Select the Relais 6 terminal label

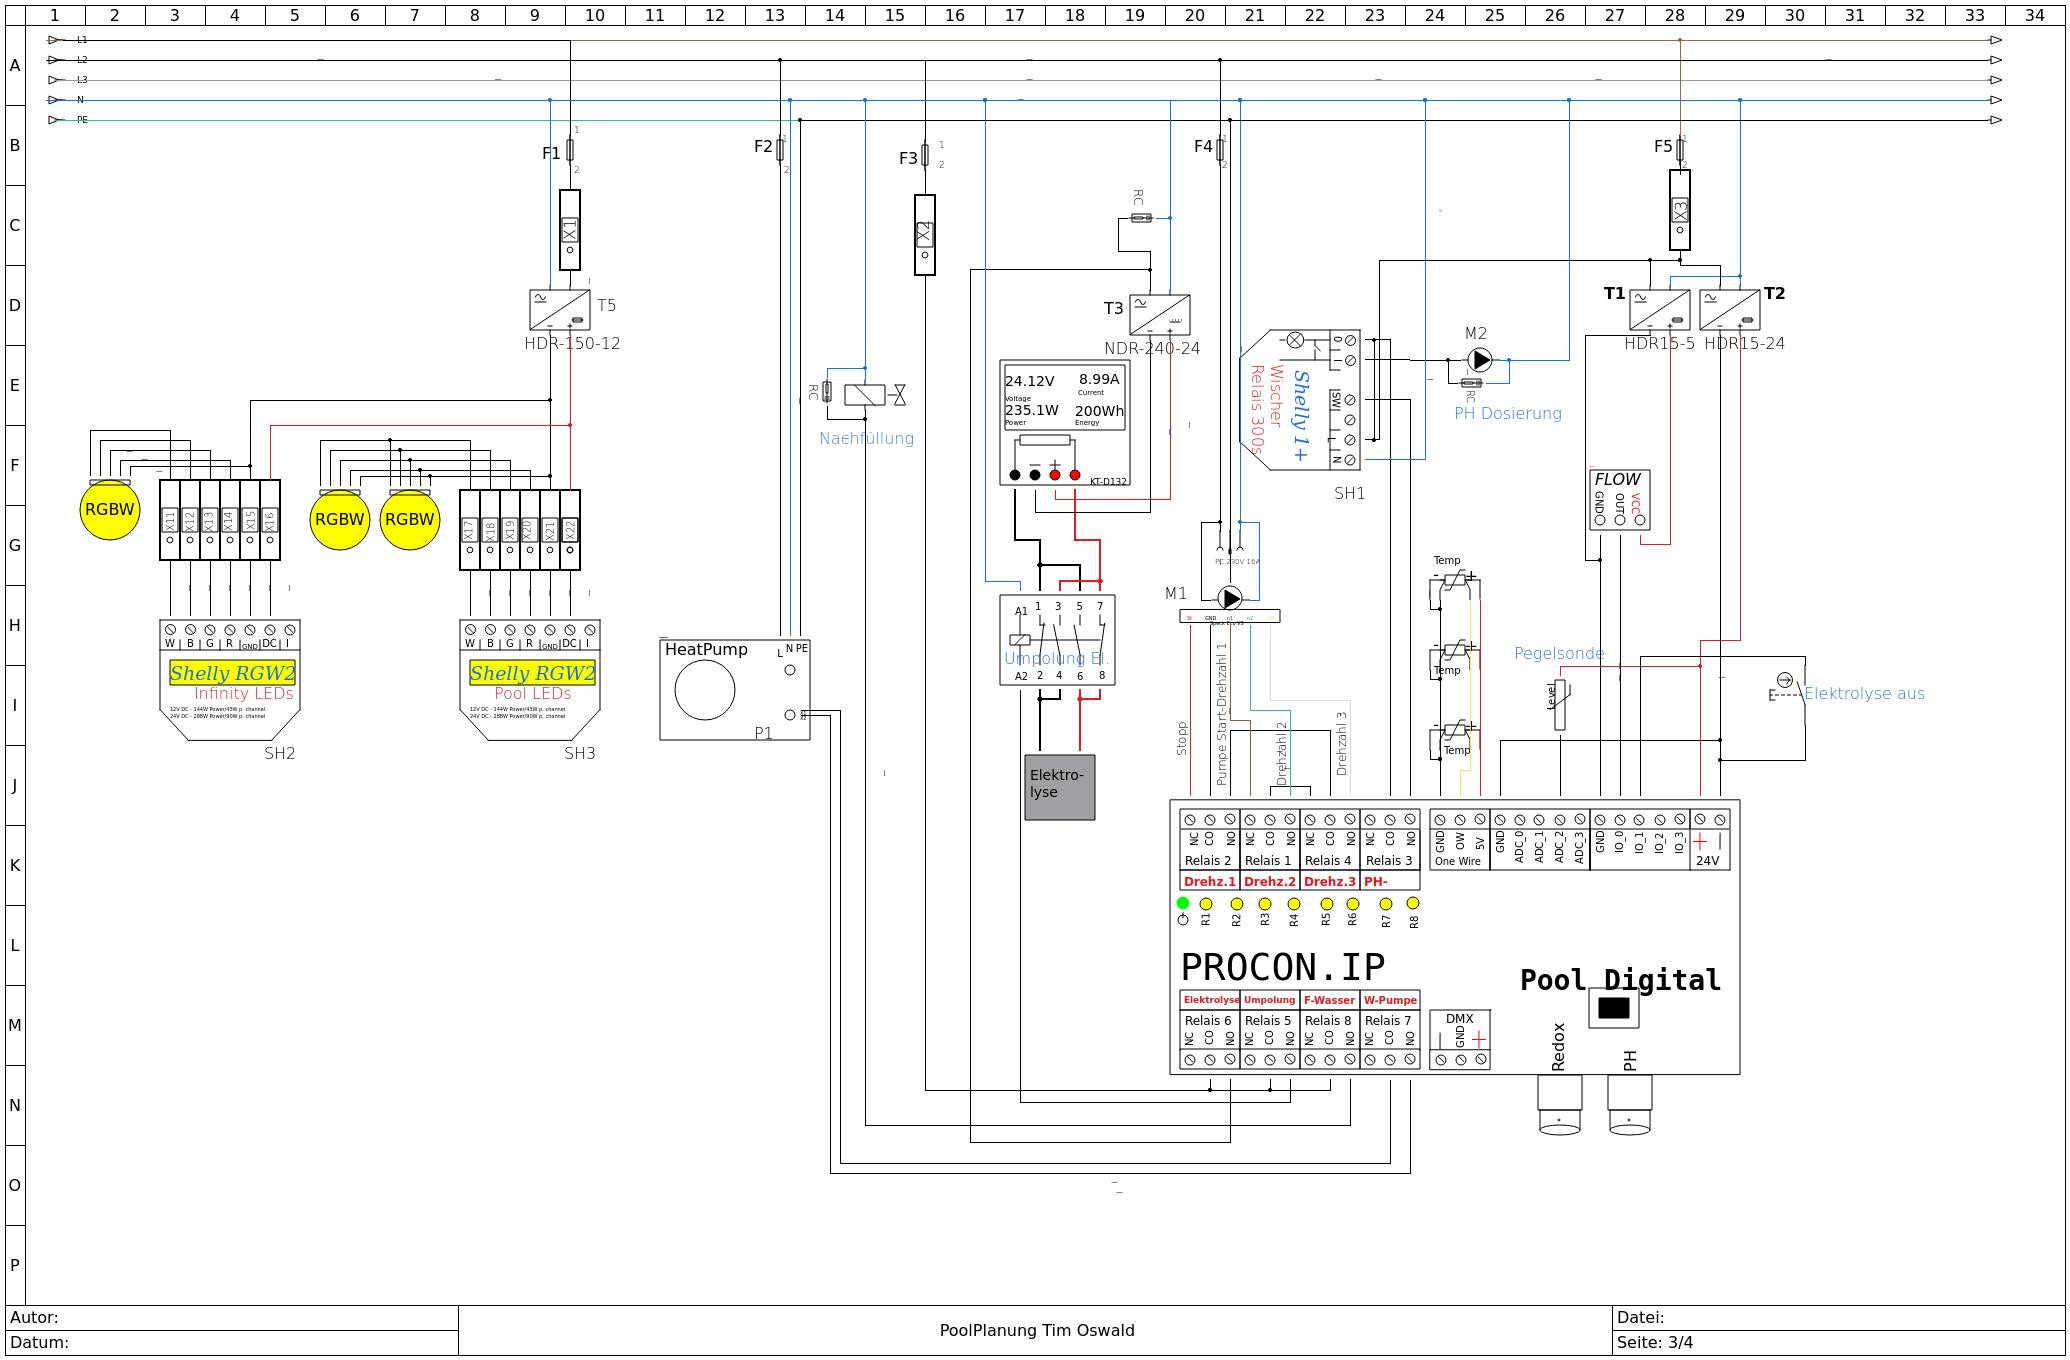[x=1208, y=1020]
